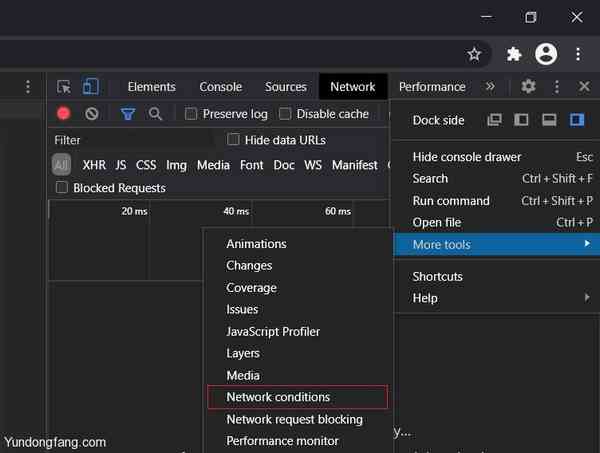
Task: Select Hide console drawer menu item
Action: pos(496,157)
